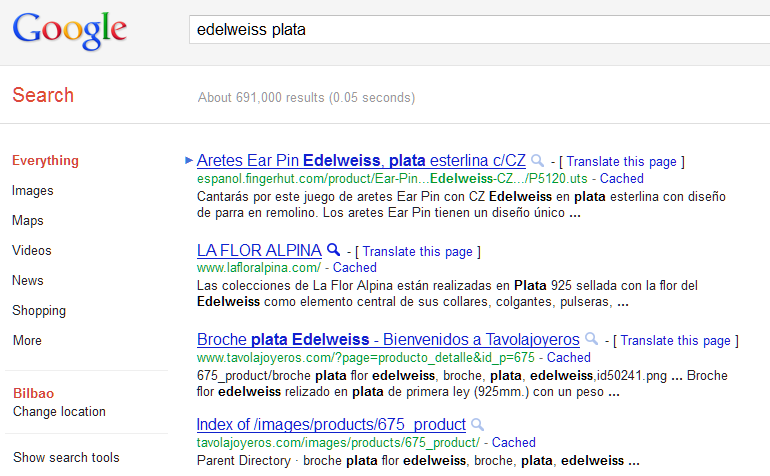
Task: Open Aretes Ear Pin Edelweiss result
Action: (361, 161)
